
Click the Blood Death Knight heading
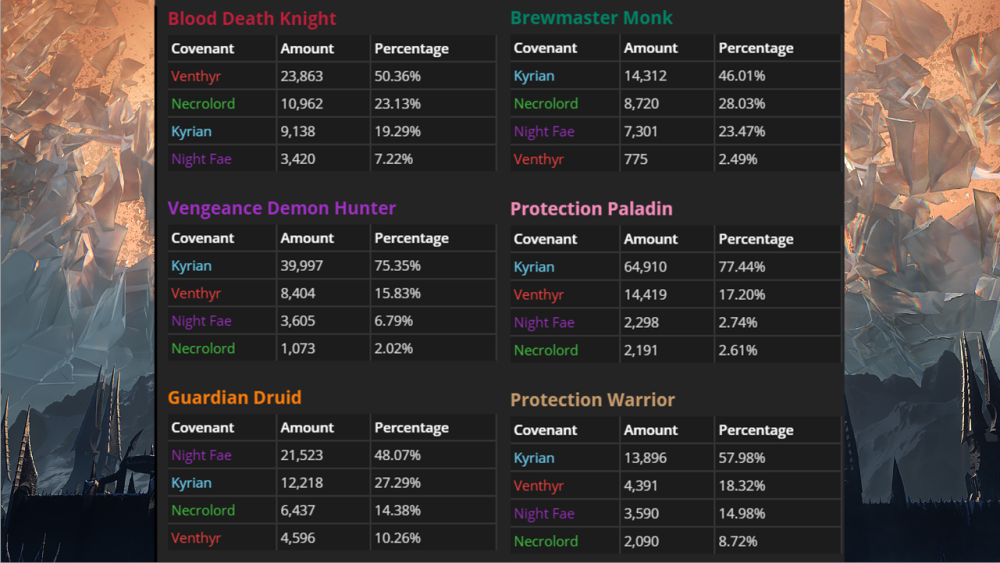(x=251, y=19)
